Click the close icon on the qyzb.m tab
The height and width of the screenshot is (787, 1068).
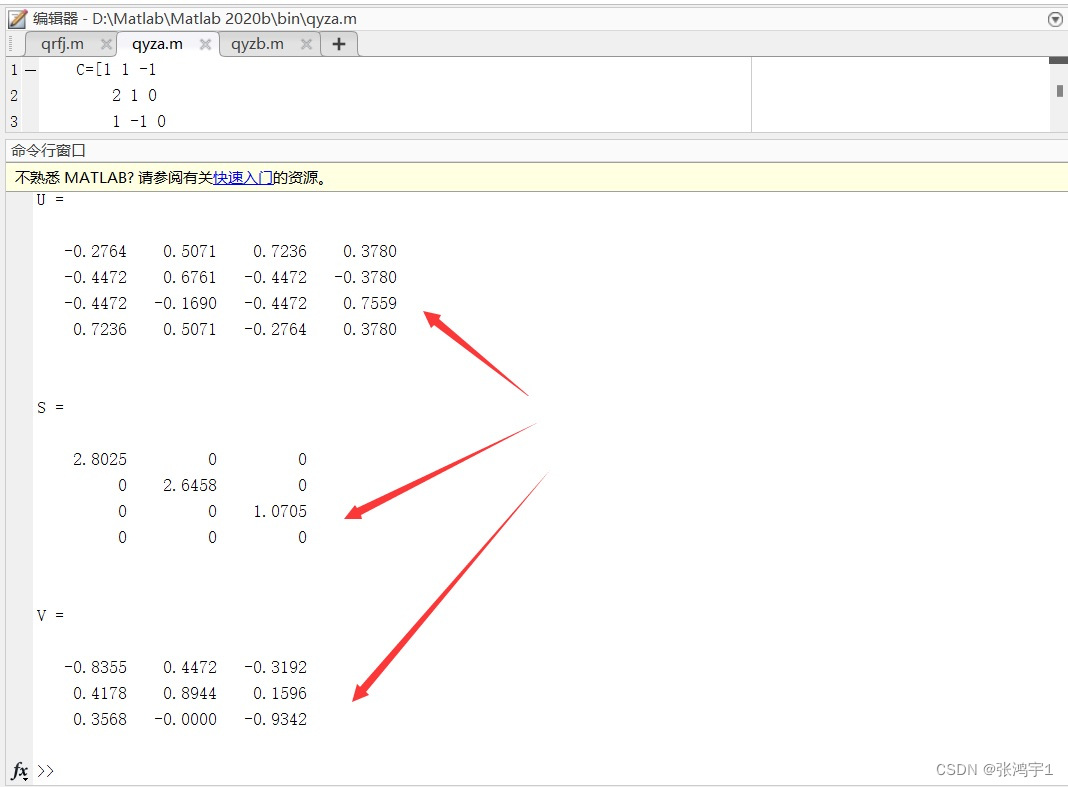pyautogui.click(x=305, y=43)
